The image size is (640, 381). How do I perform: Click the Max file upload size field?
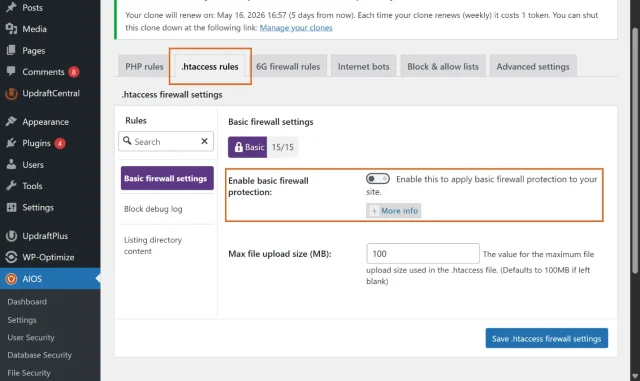423,254
